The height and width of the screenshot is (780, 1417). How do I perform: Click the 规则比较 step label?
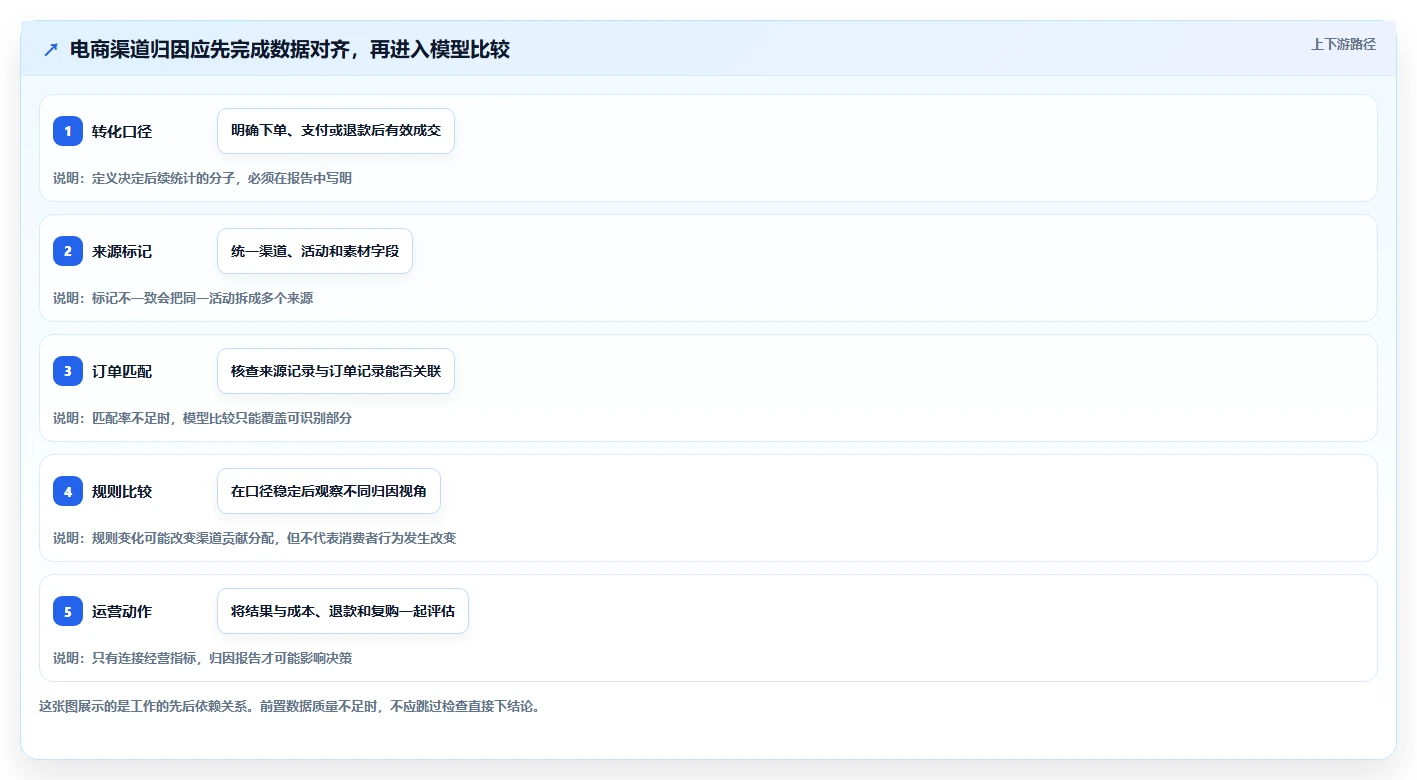(x=122, y=491)
